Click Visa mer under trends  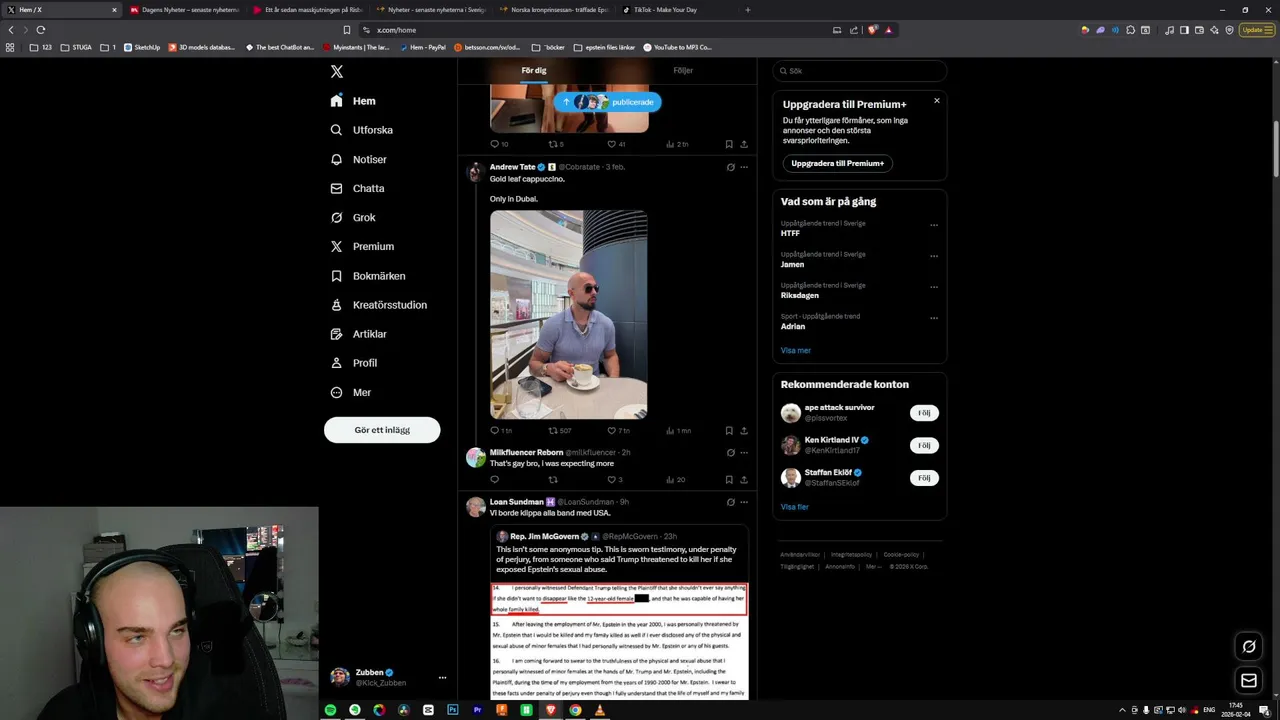796,350
